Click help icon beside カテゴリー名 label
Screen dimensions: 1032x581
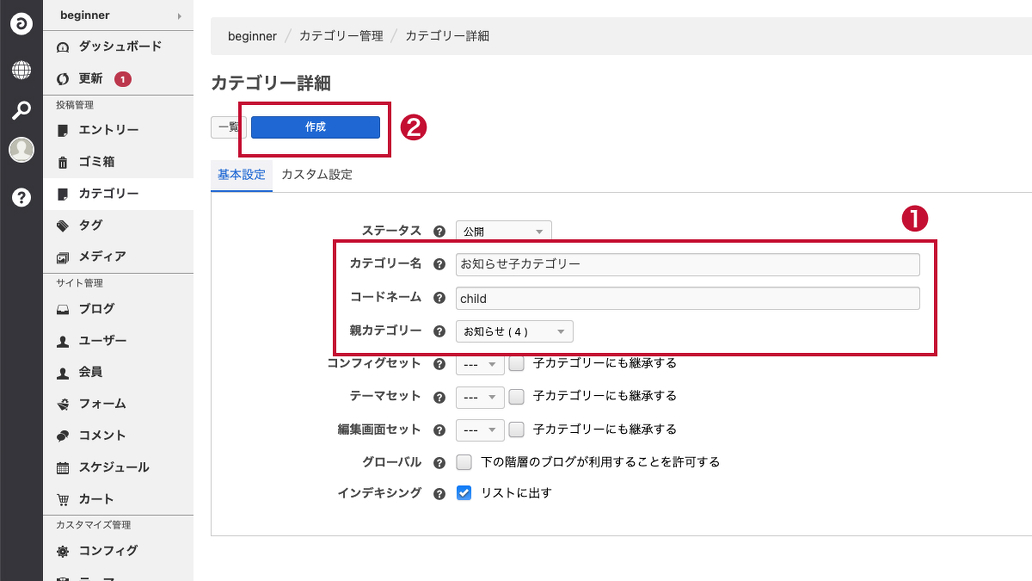[439, 264]
